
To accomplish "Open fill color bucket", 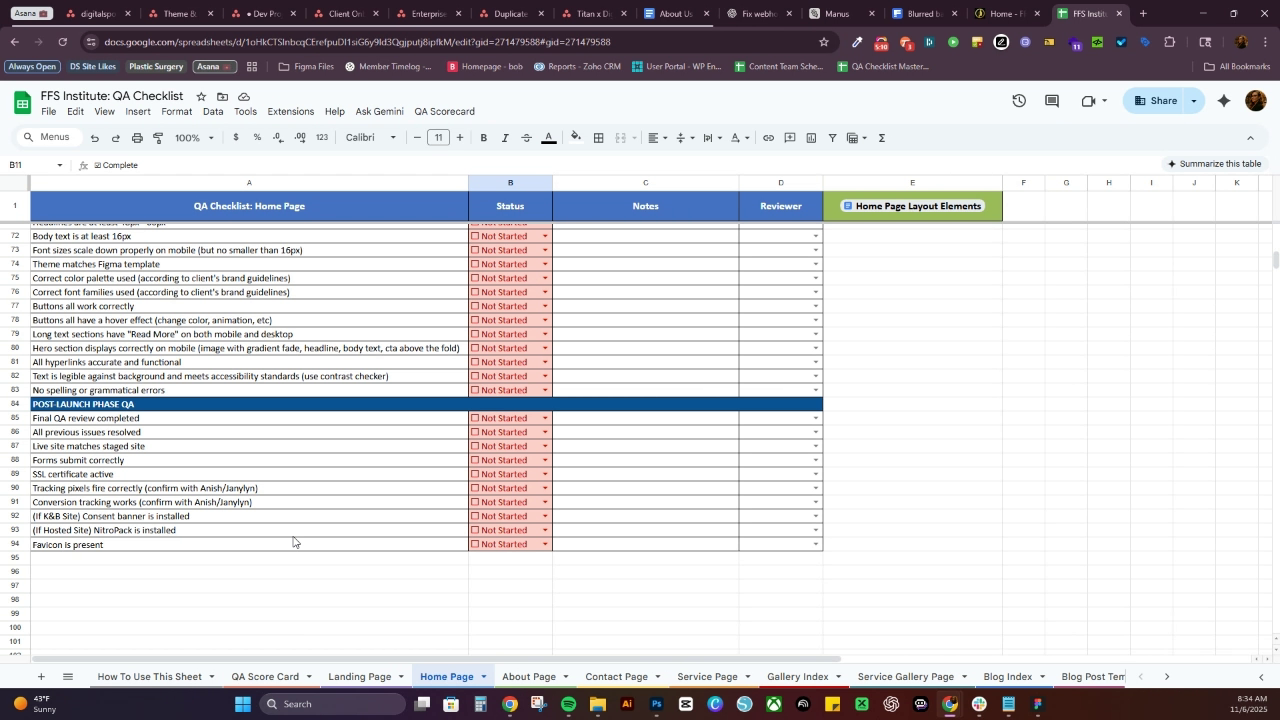I will (576, 138).
